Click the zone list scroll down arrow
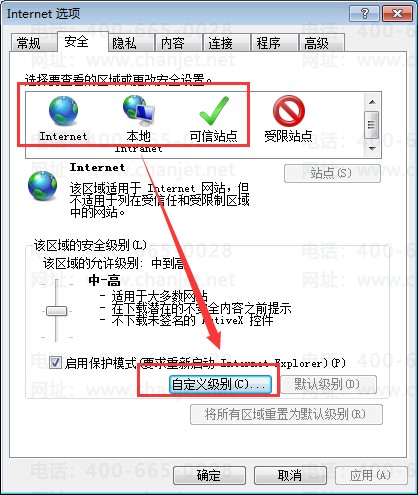 [x=372, y=149]
